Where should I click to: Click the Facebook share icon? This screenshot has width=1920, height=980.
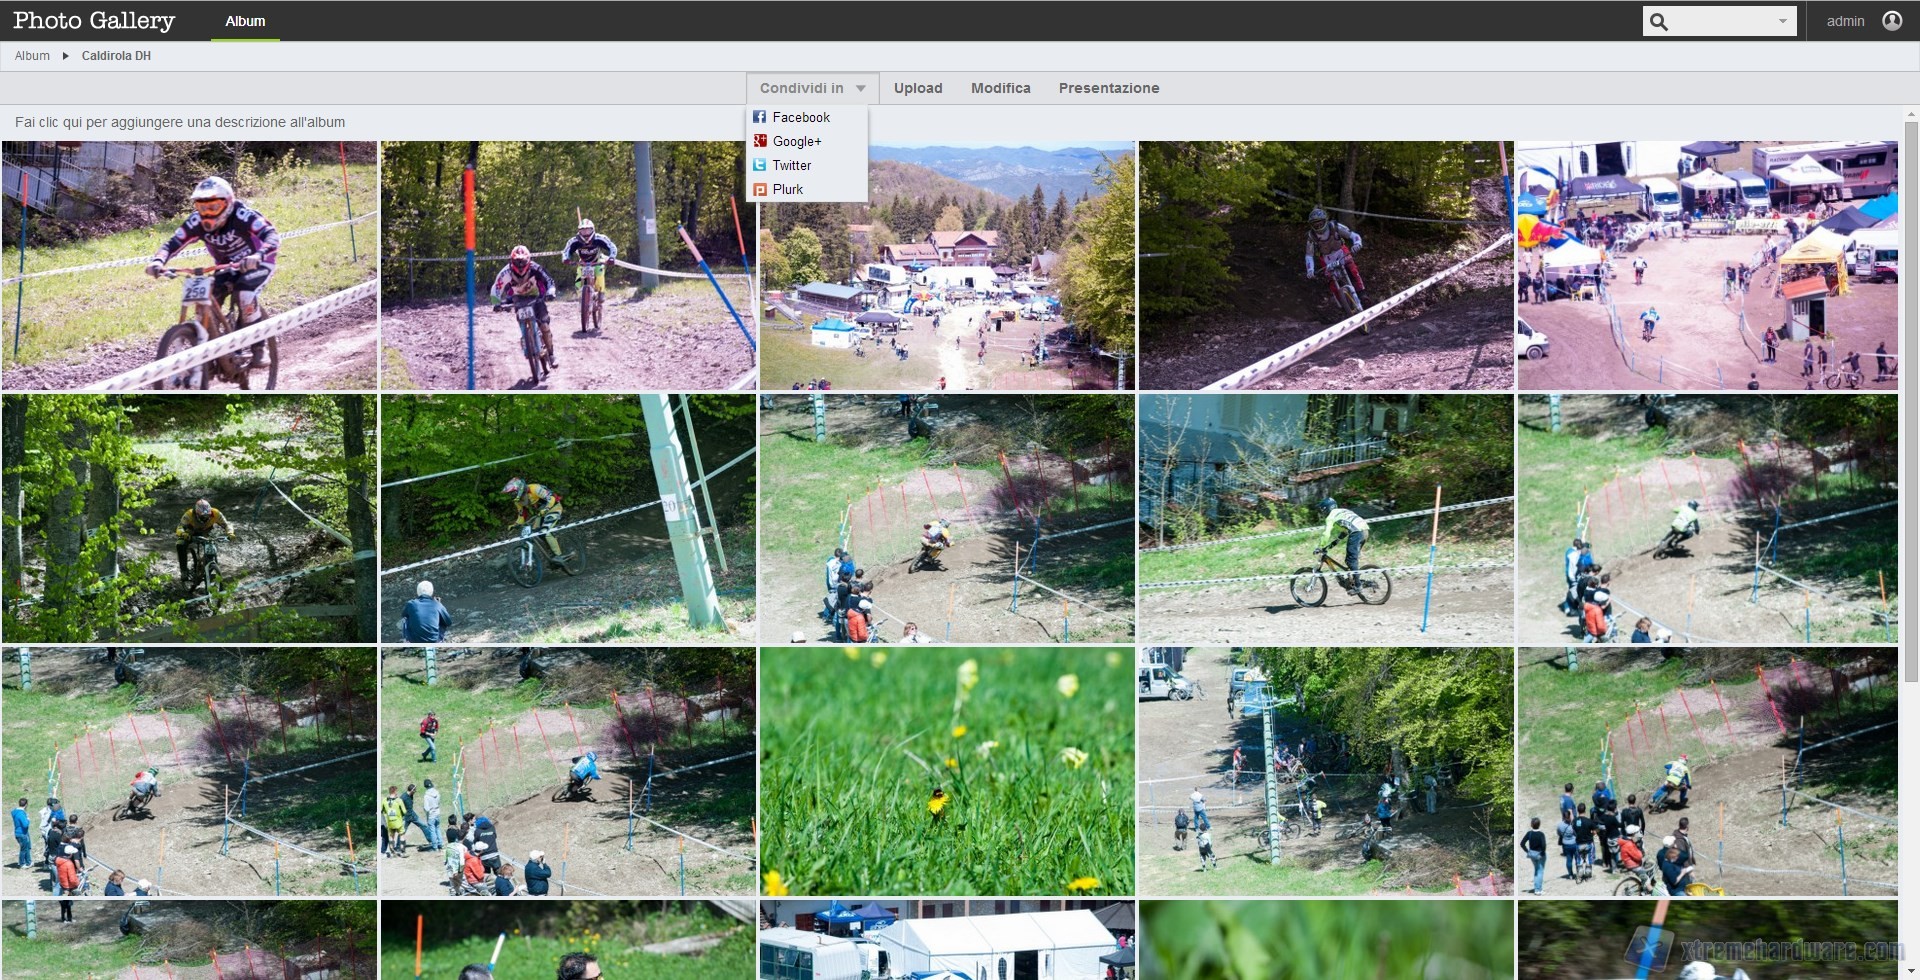(759, 117)
